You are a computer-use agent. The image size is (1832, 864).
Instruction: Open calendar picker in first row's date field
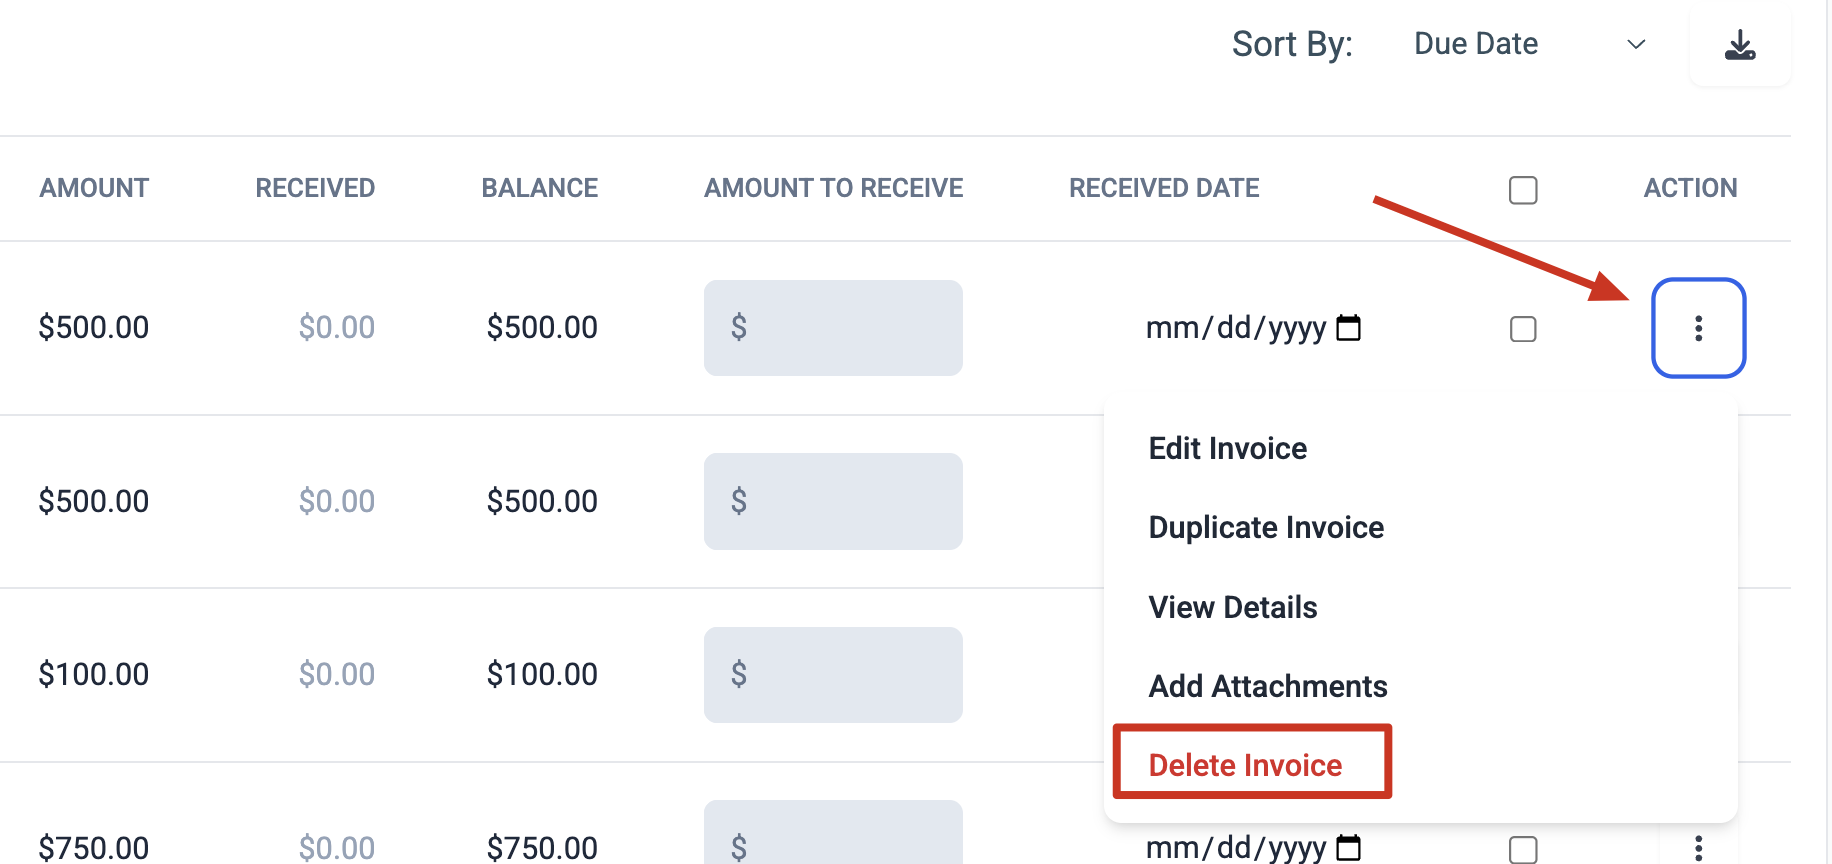click(1349, 327)
